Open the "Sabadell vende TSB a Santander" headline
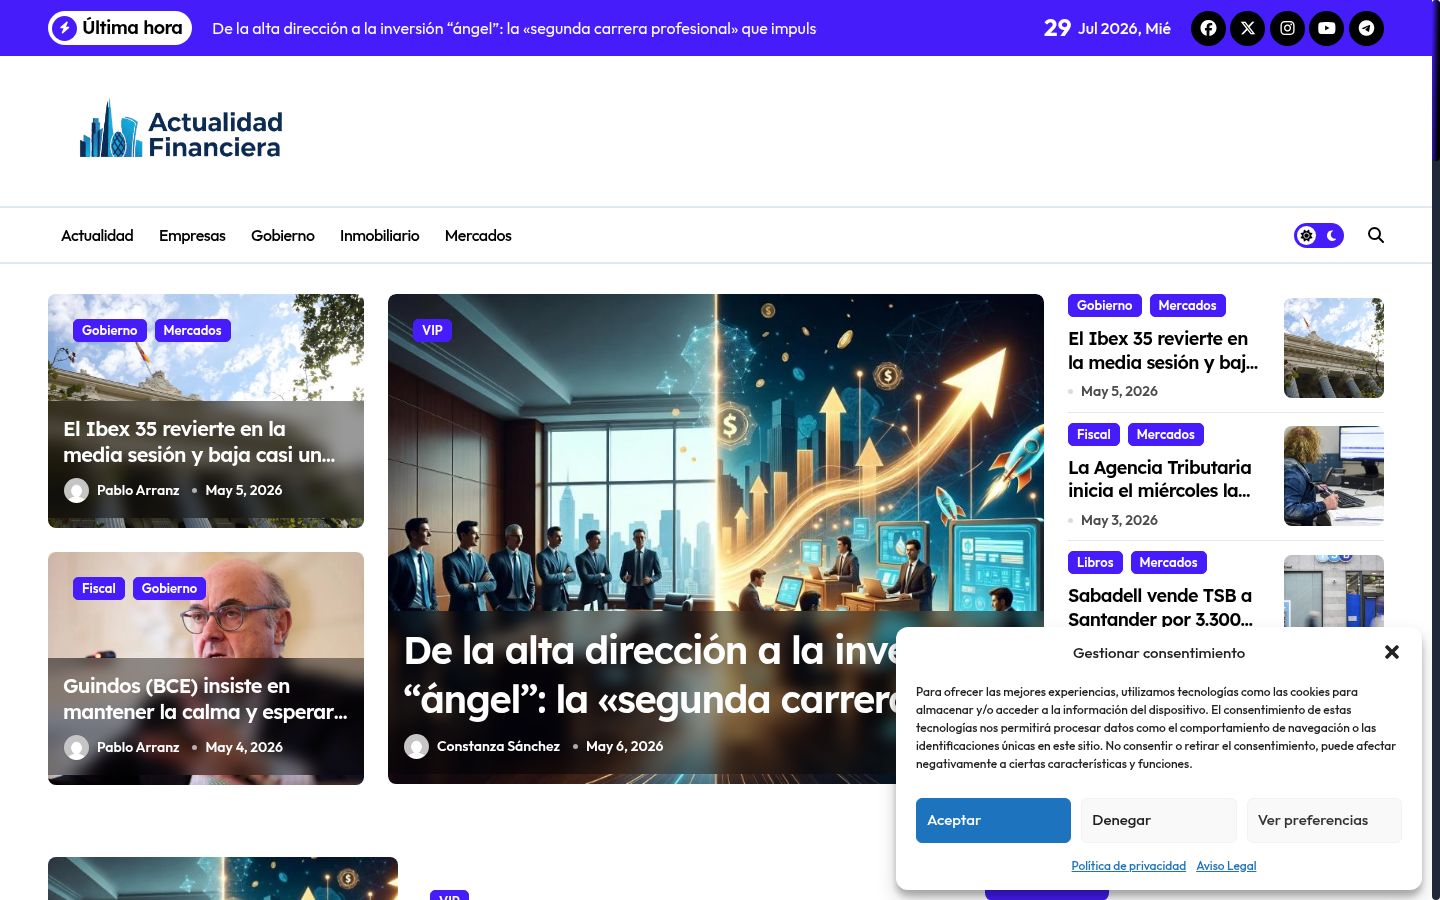1440x900 pixels. point(1160,607)
